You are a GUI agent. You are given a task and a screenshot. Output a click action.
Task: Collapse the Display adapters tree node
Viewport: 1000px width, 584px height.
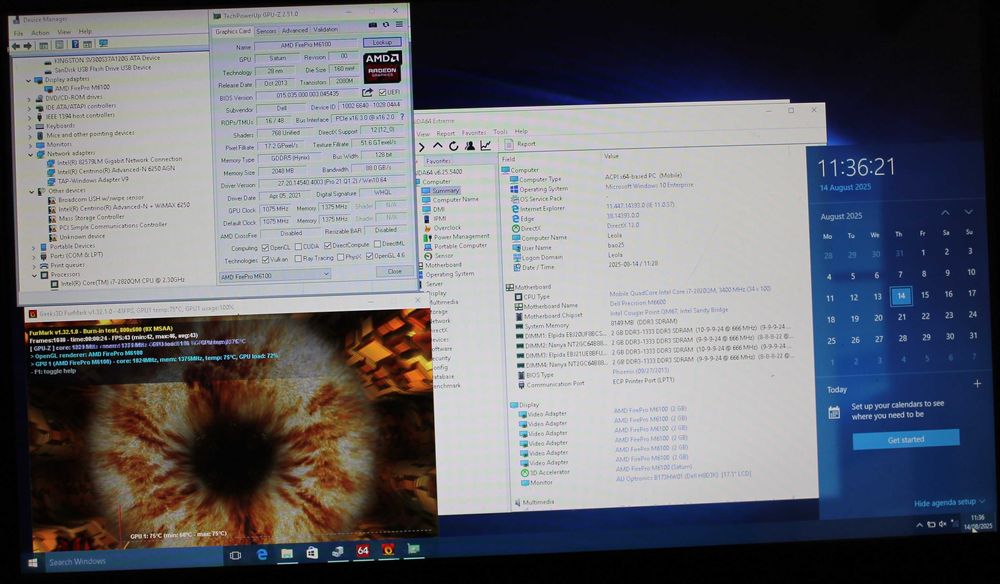29,81
